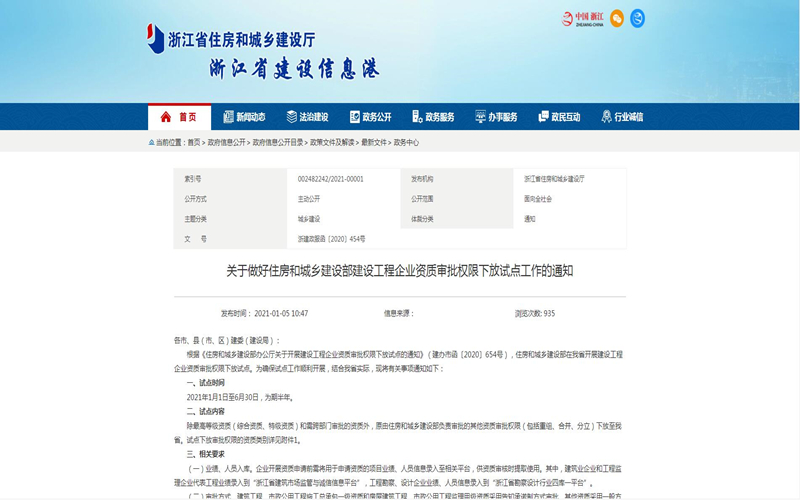Click the 法治建设 stacked layers icon
This screenshot has width=800, height=500.
[x=292, y=117]
